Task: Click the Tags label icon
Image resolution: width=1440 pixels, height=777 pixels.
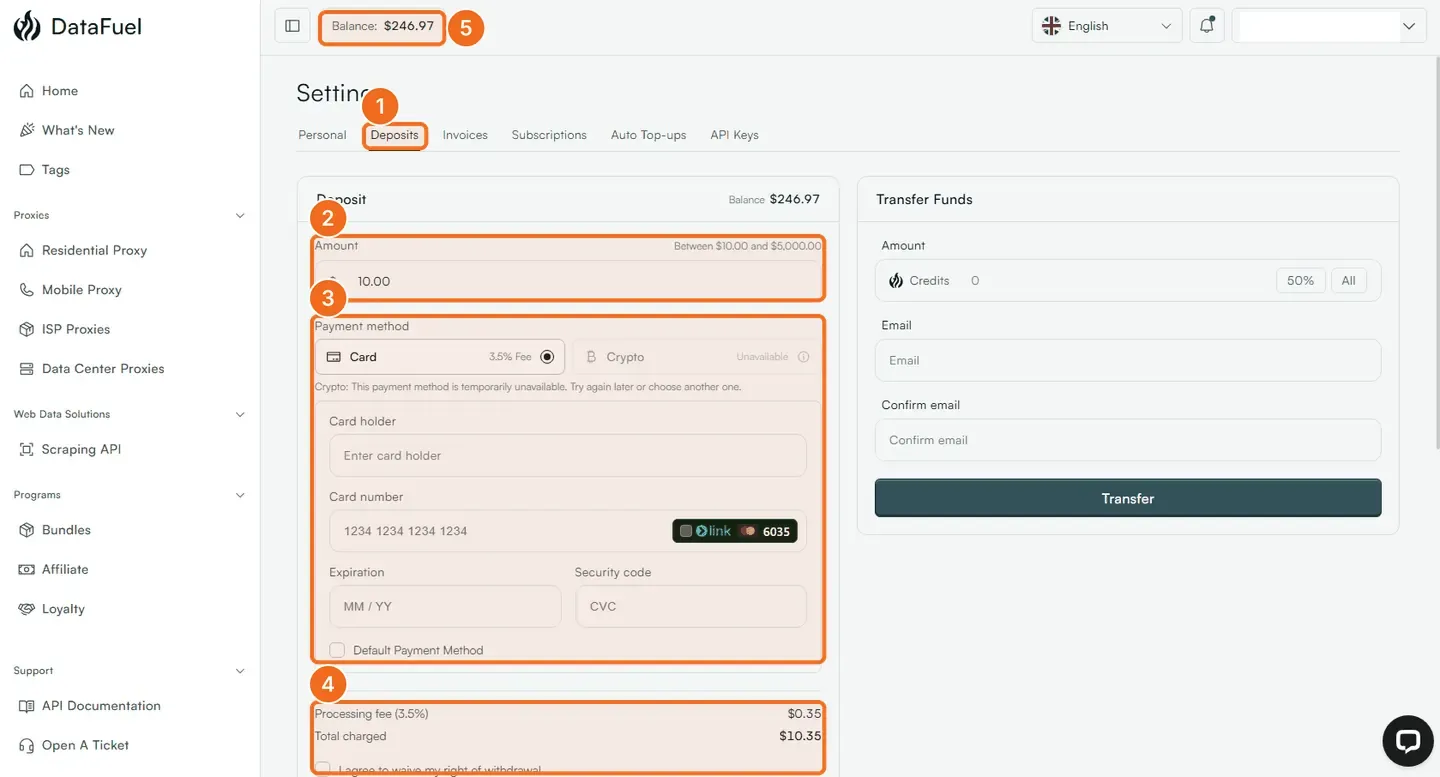Action: (x=27, y=170)
